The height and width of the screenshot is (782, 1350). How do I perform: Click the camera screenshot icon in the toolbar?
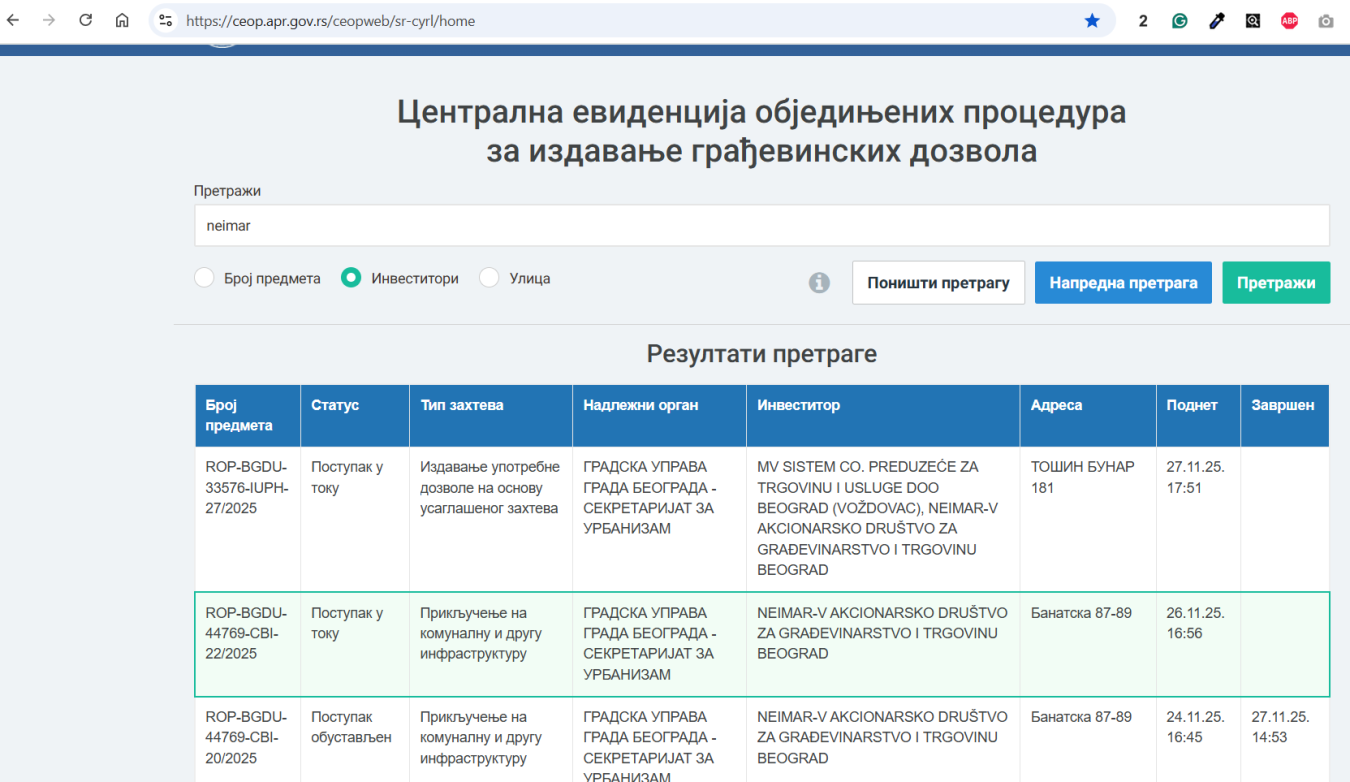click(x=1325, y=20)
